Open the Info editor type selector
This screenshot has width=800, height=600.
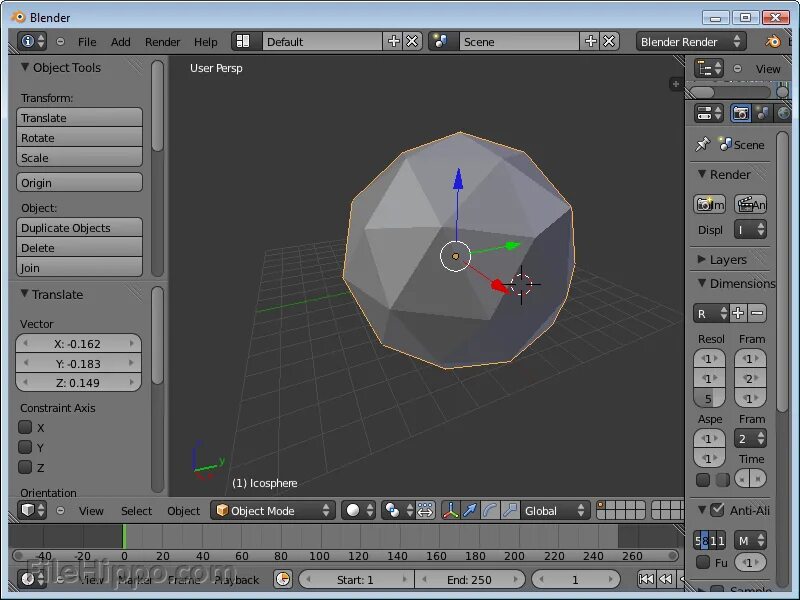(x=32, y=41)
